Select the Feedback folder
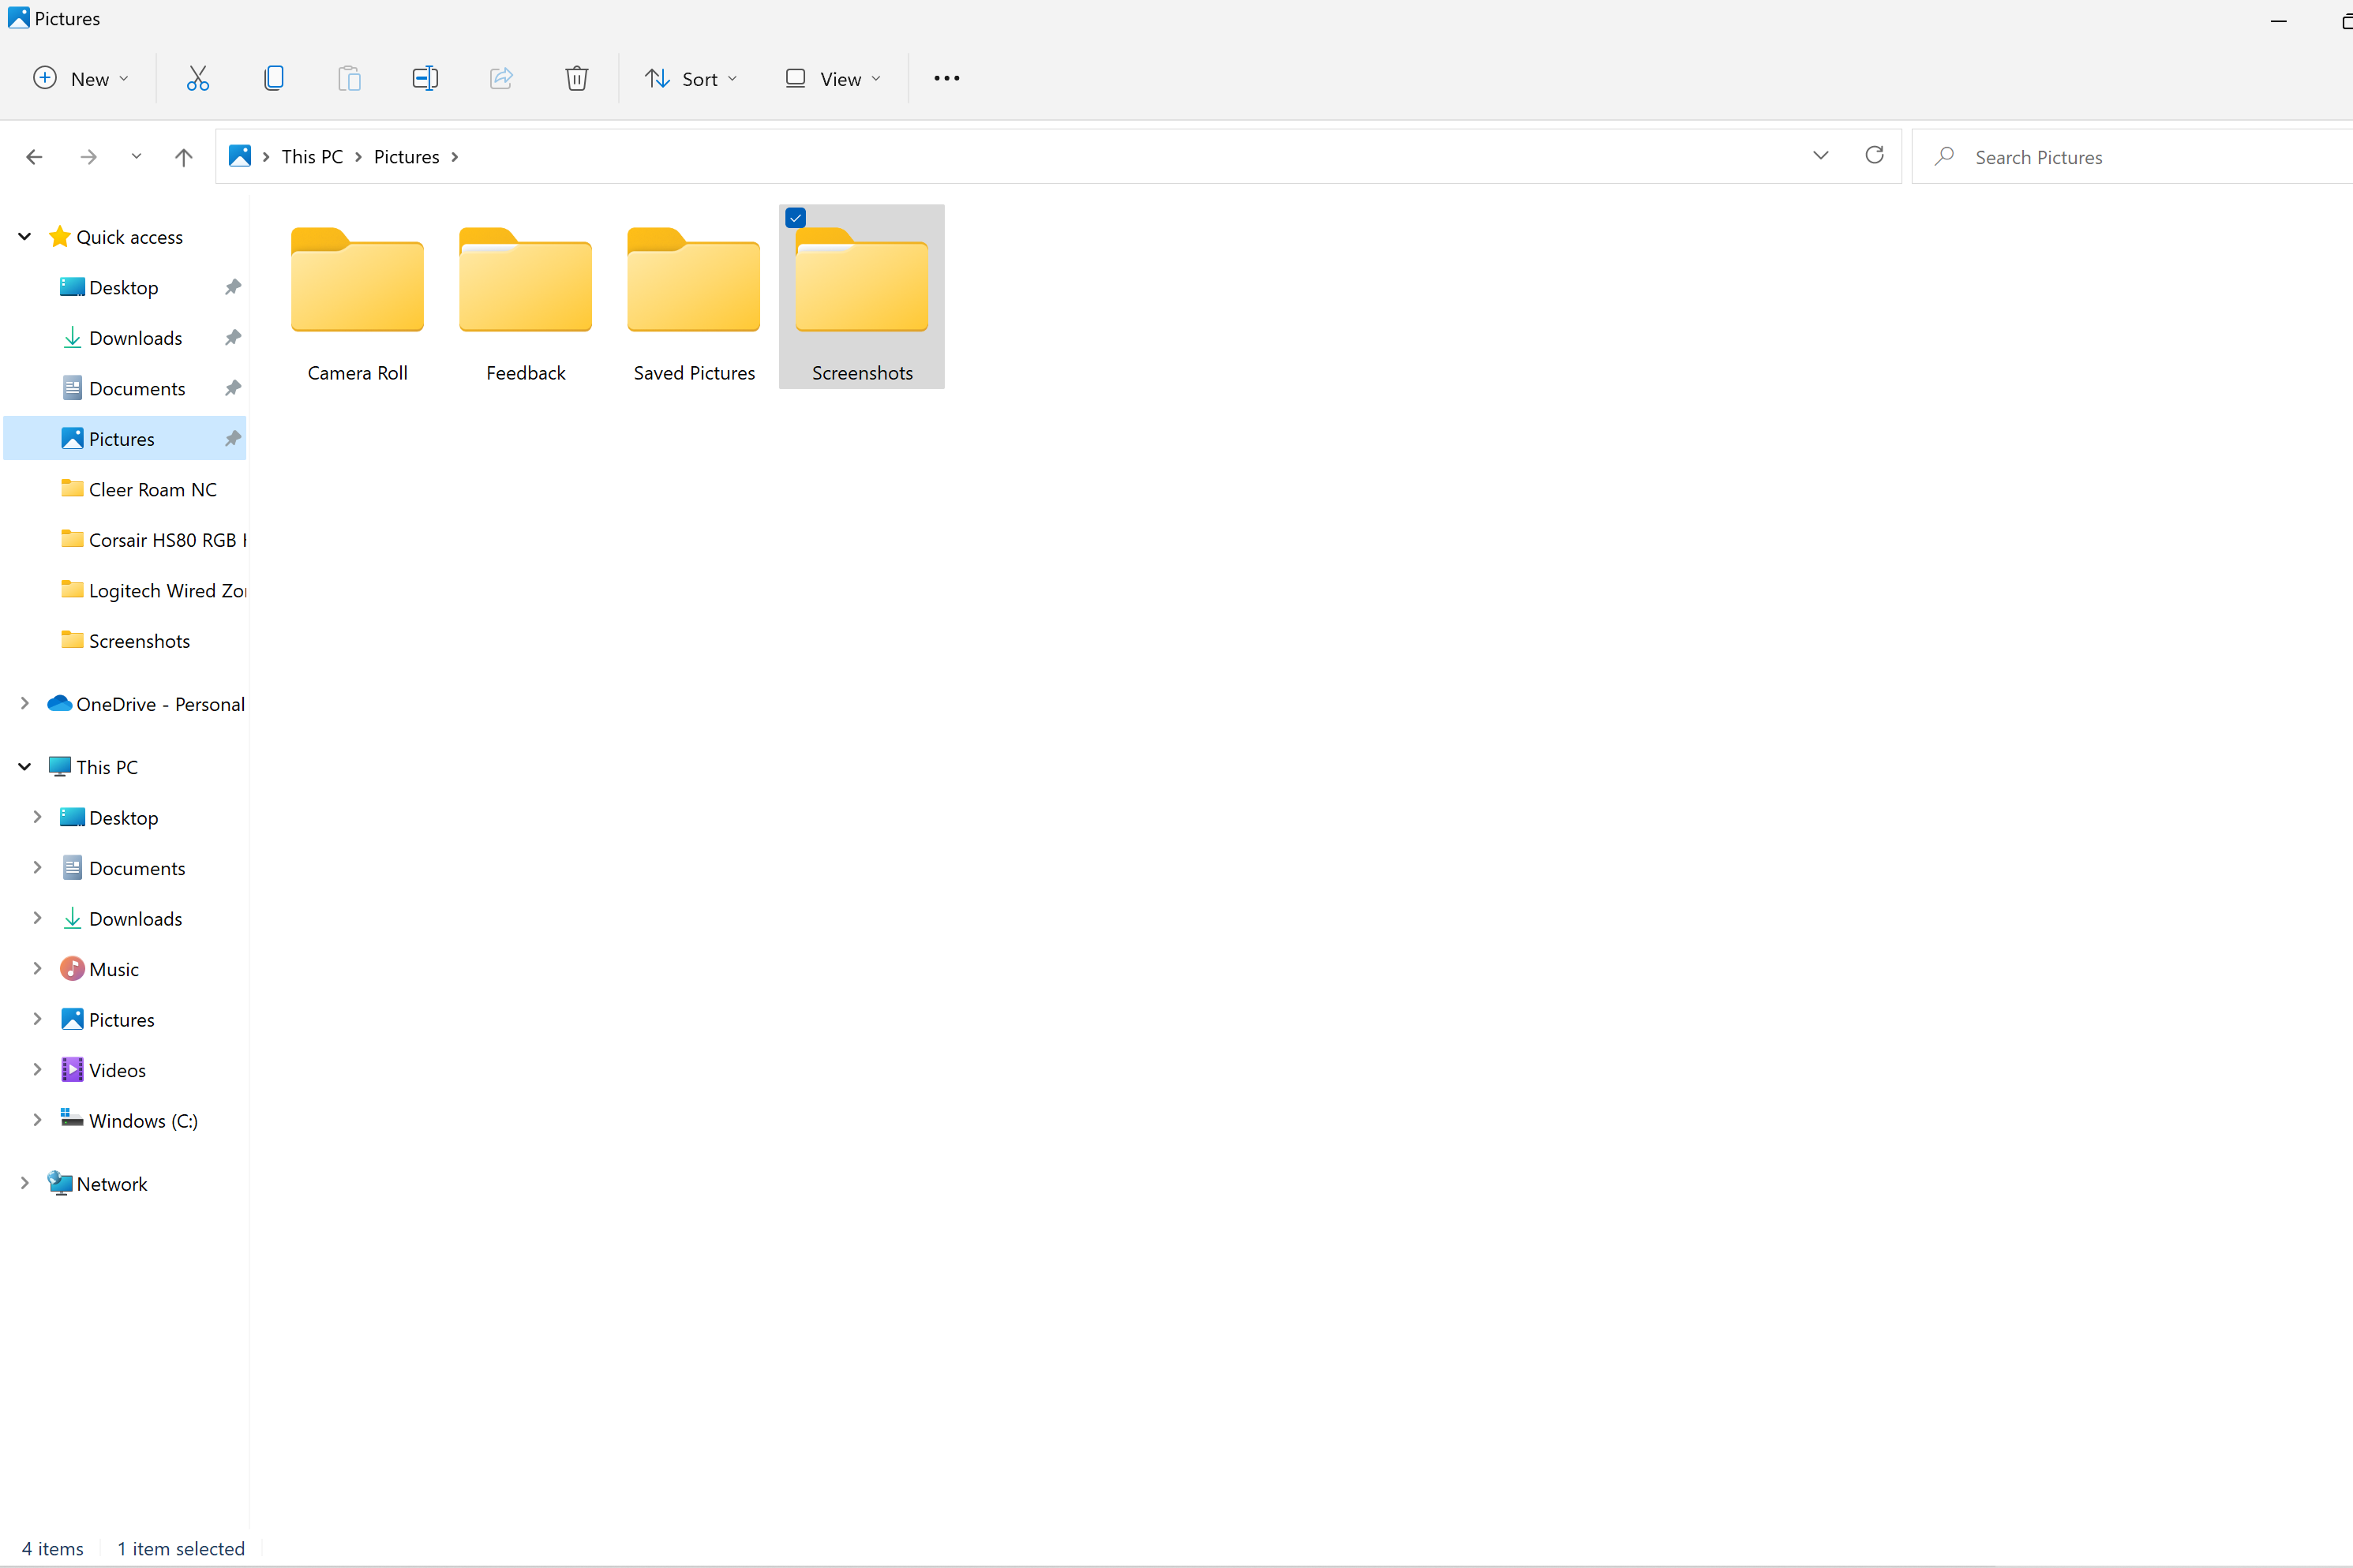Viewport: 2353px width, 1568px height. click(525, 297)
